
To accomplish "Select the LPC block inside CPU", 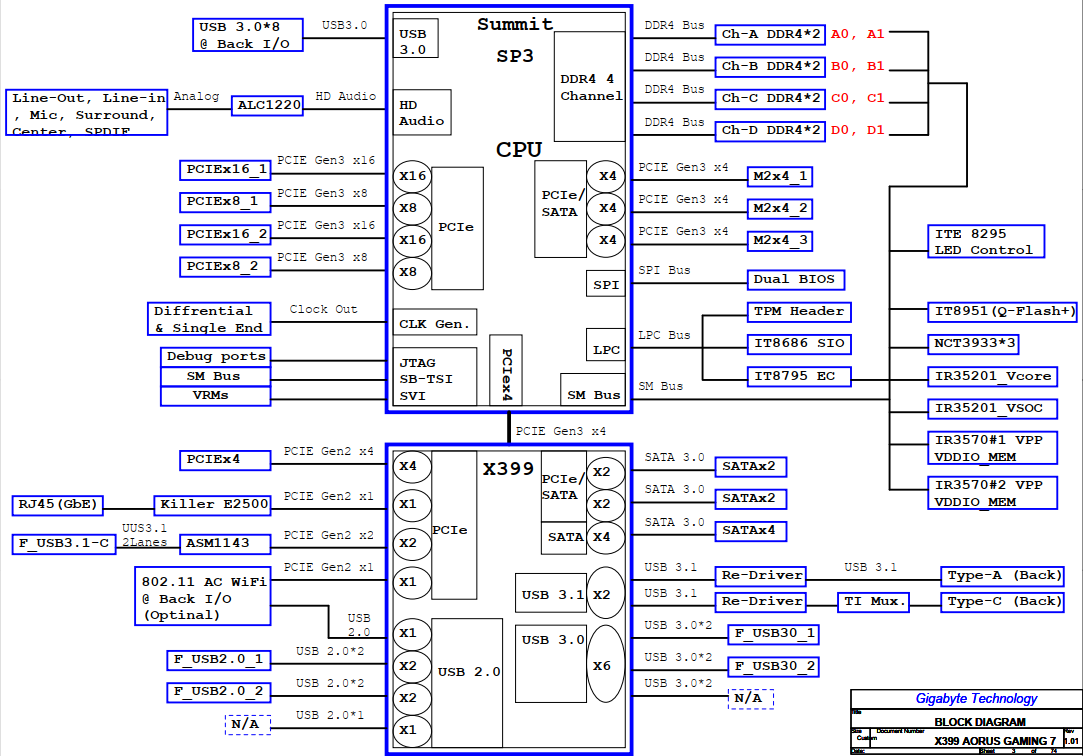I will click(605, 345).
